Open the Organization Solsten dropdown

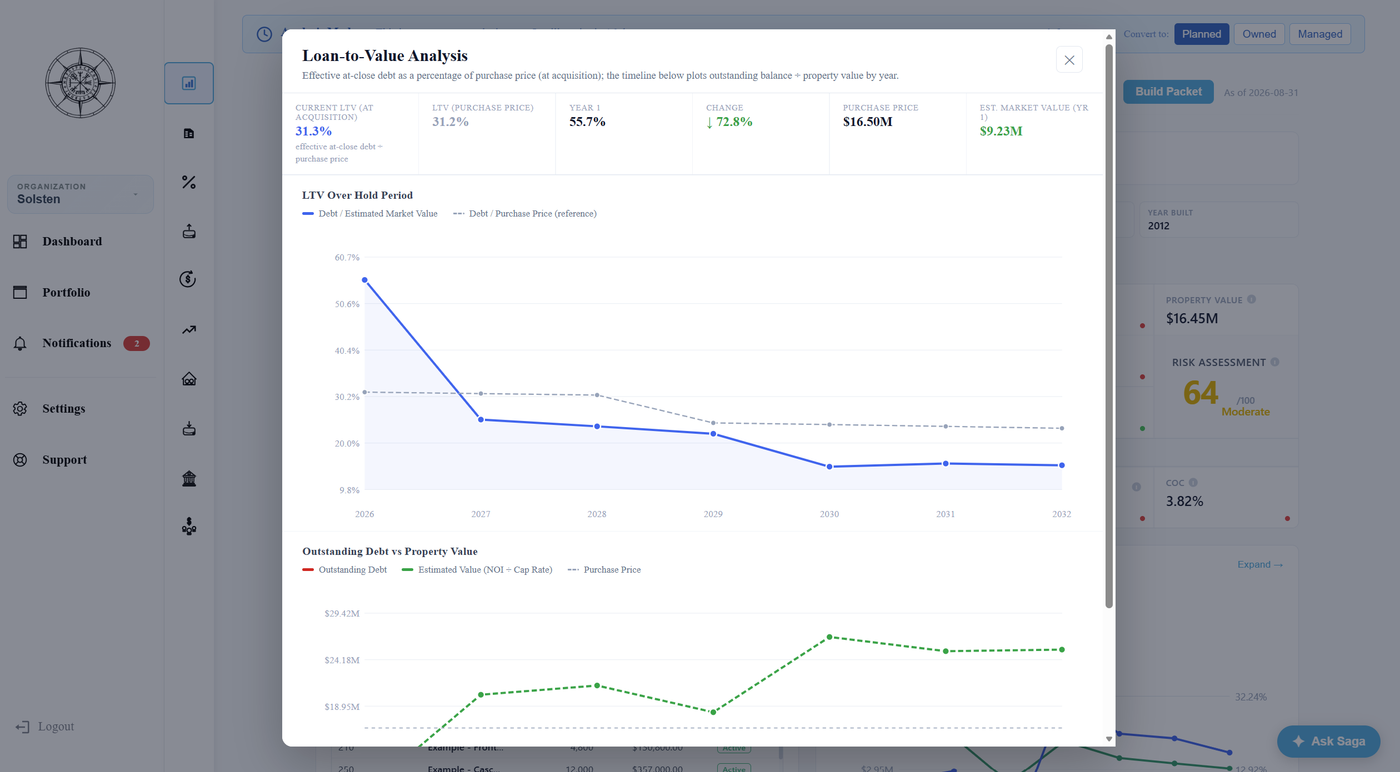pos(81,194)
